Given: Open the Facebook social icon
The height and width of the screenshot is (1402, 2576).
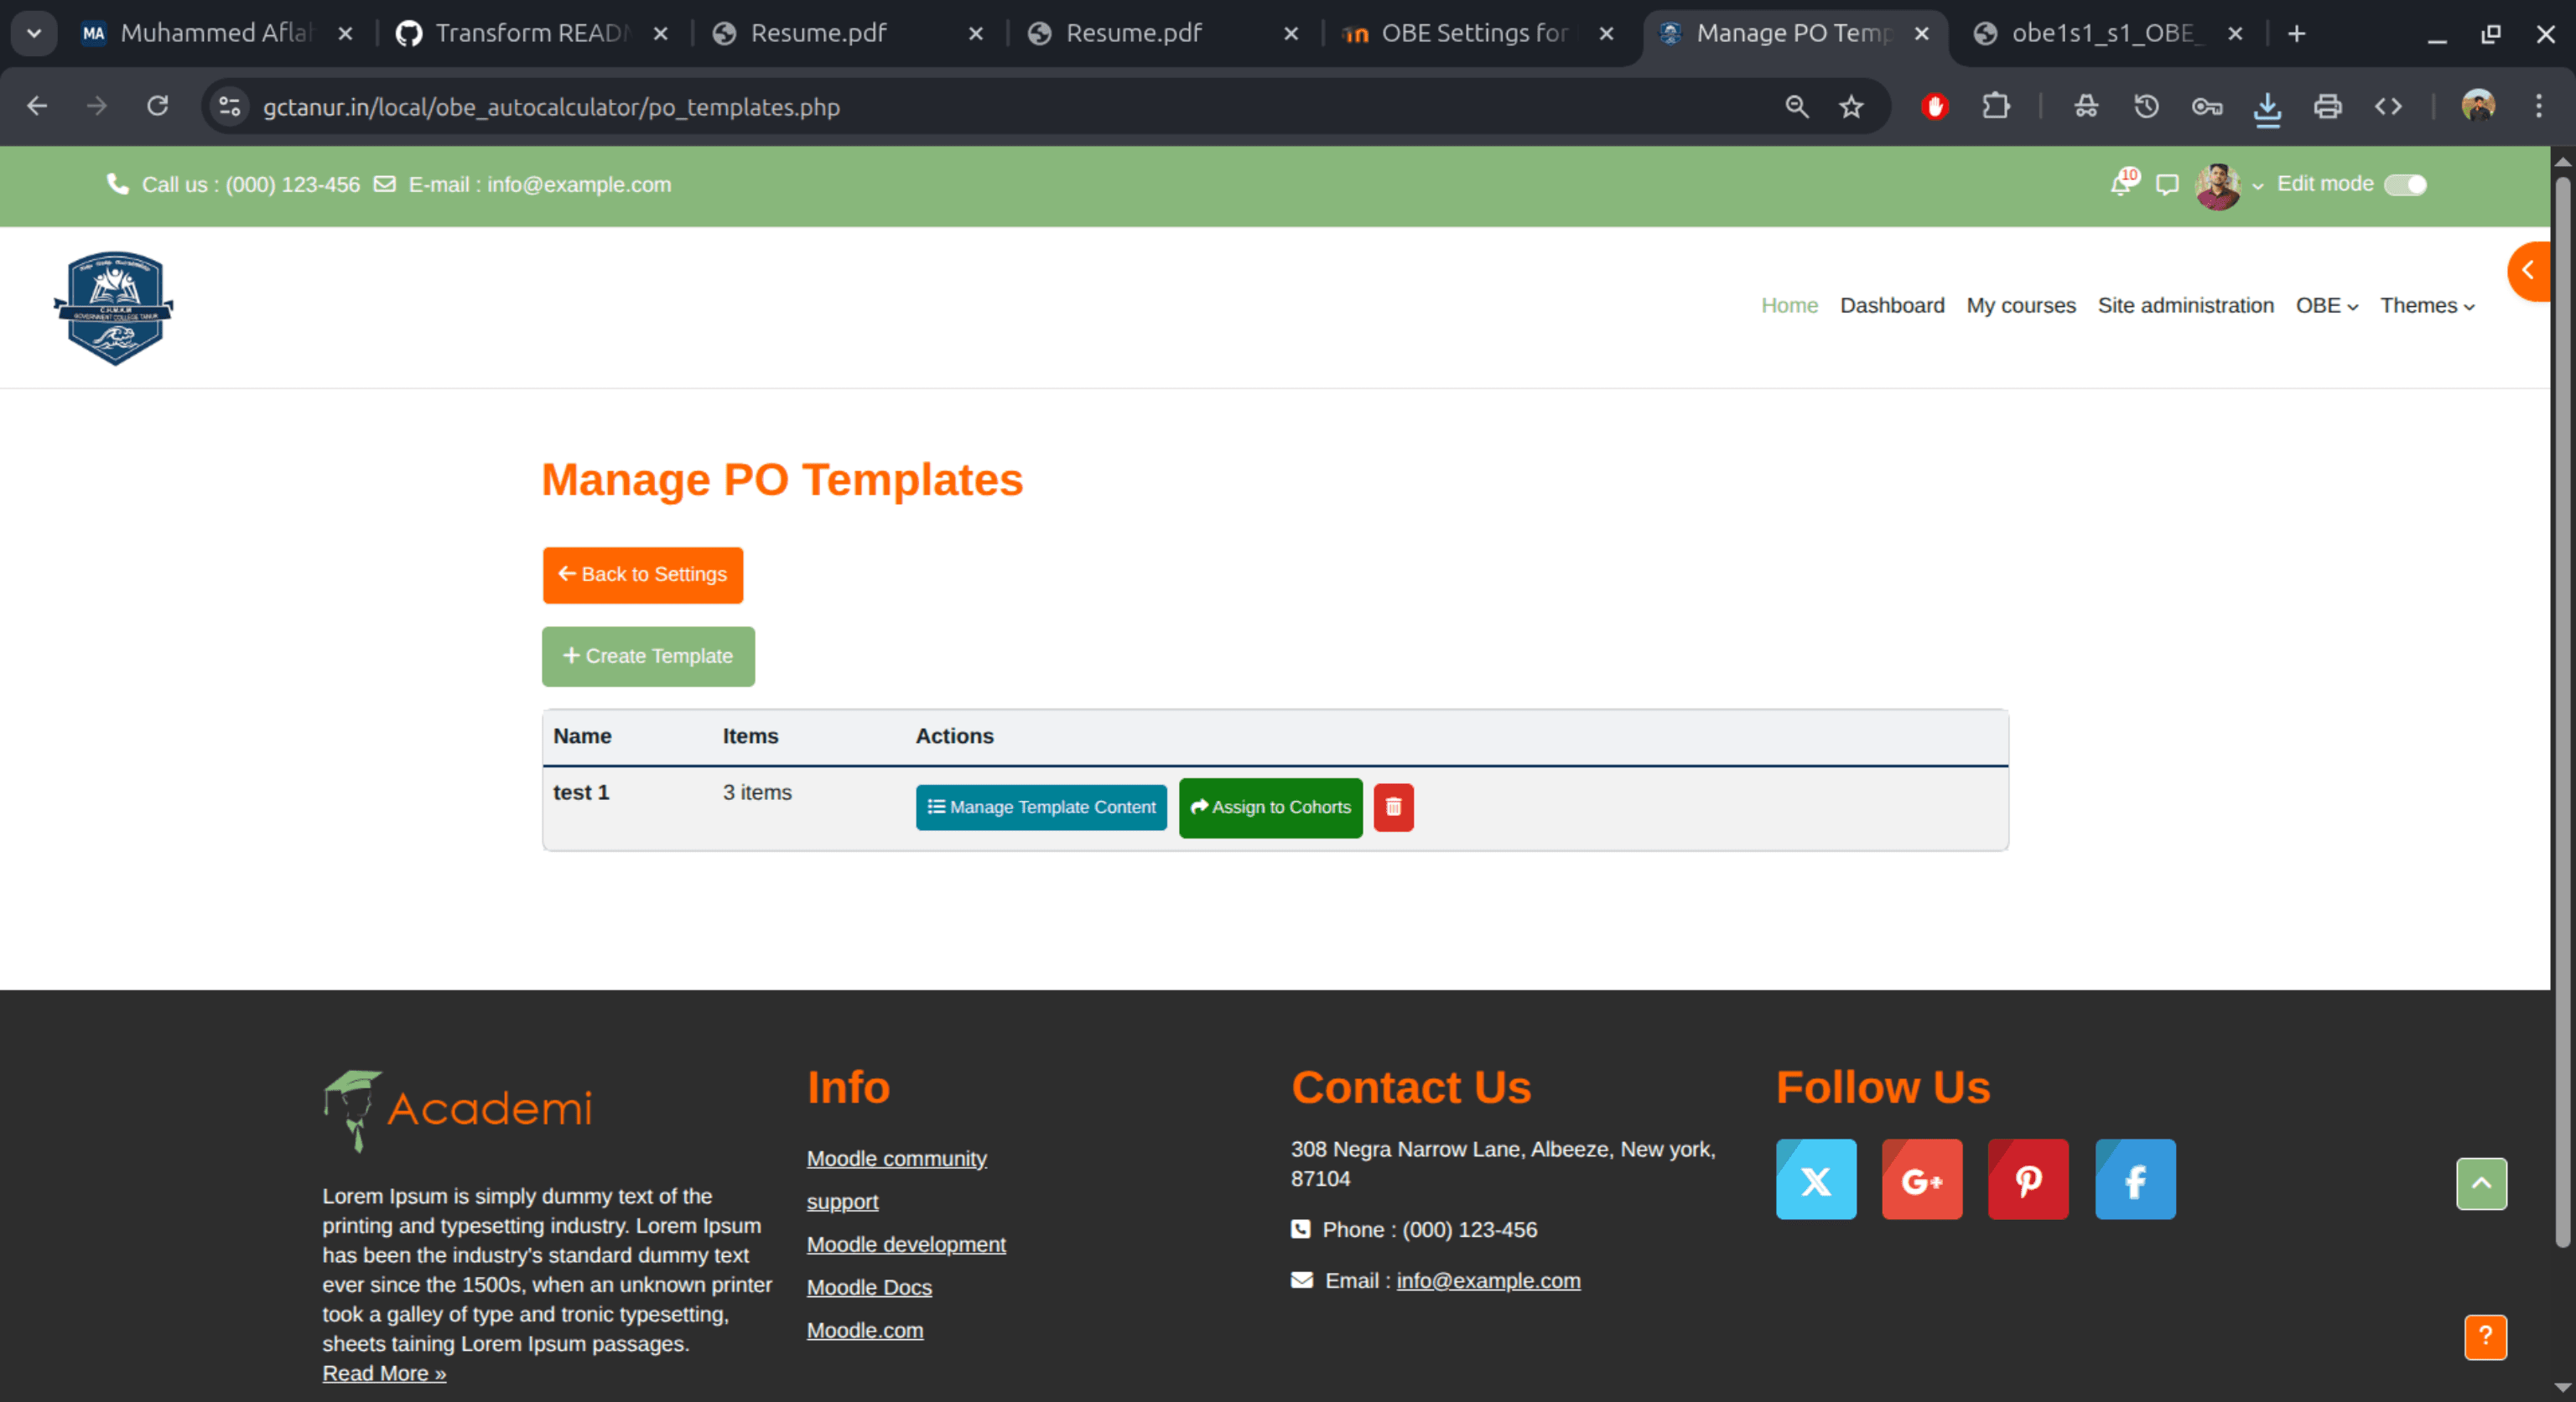Looking at the screenshot, I should pos(2135,1180).
